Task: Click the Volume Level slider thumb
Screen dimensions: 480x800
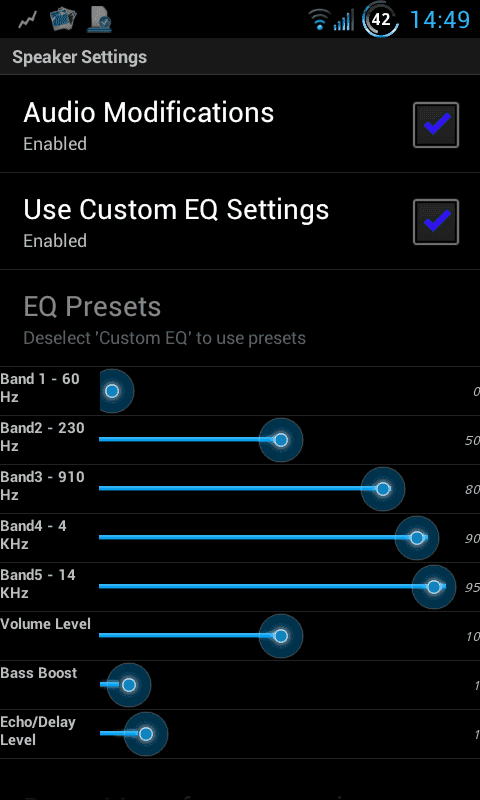Action: coord(281,636)
